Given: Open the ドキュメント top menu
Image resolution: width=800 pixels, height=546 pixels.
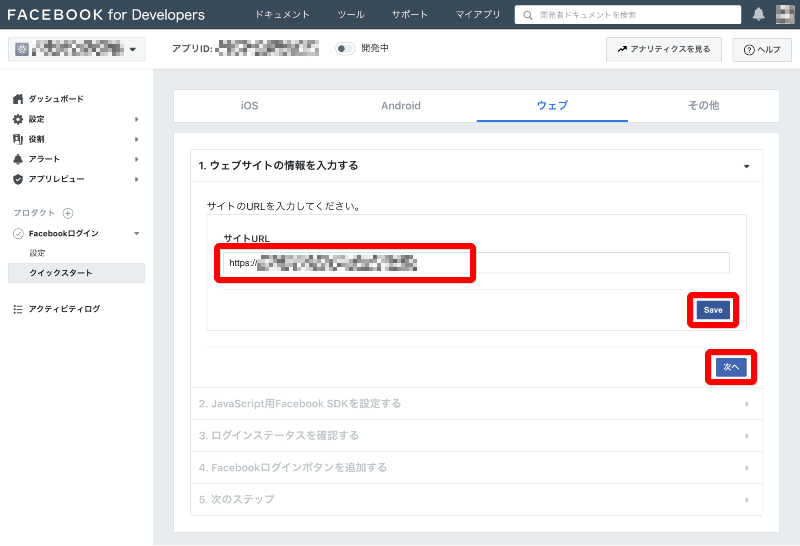Looking at the screenshot, I should tap(282, 14).
